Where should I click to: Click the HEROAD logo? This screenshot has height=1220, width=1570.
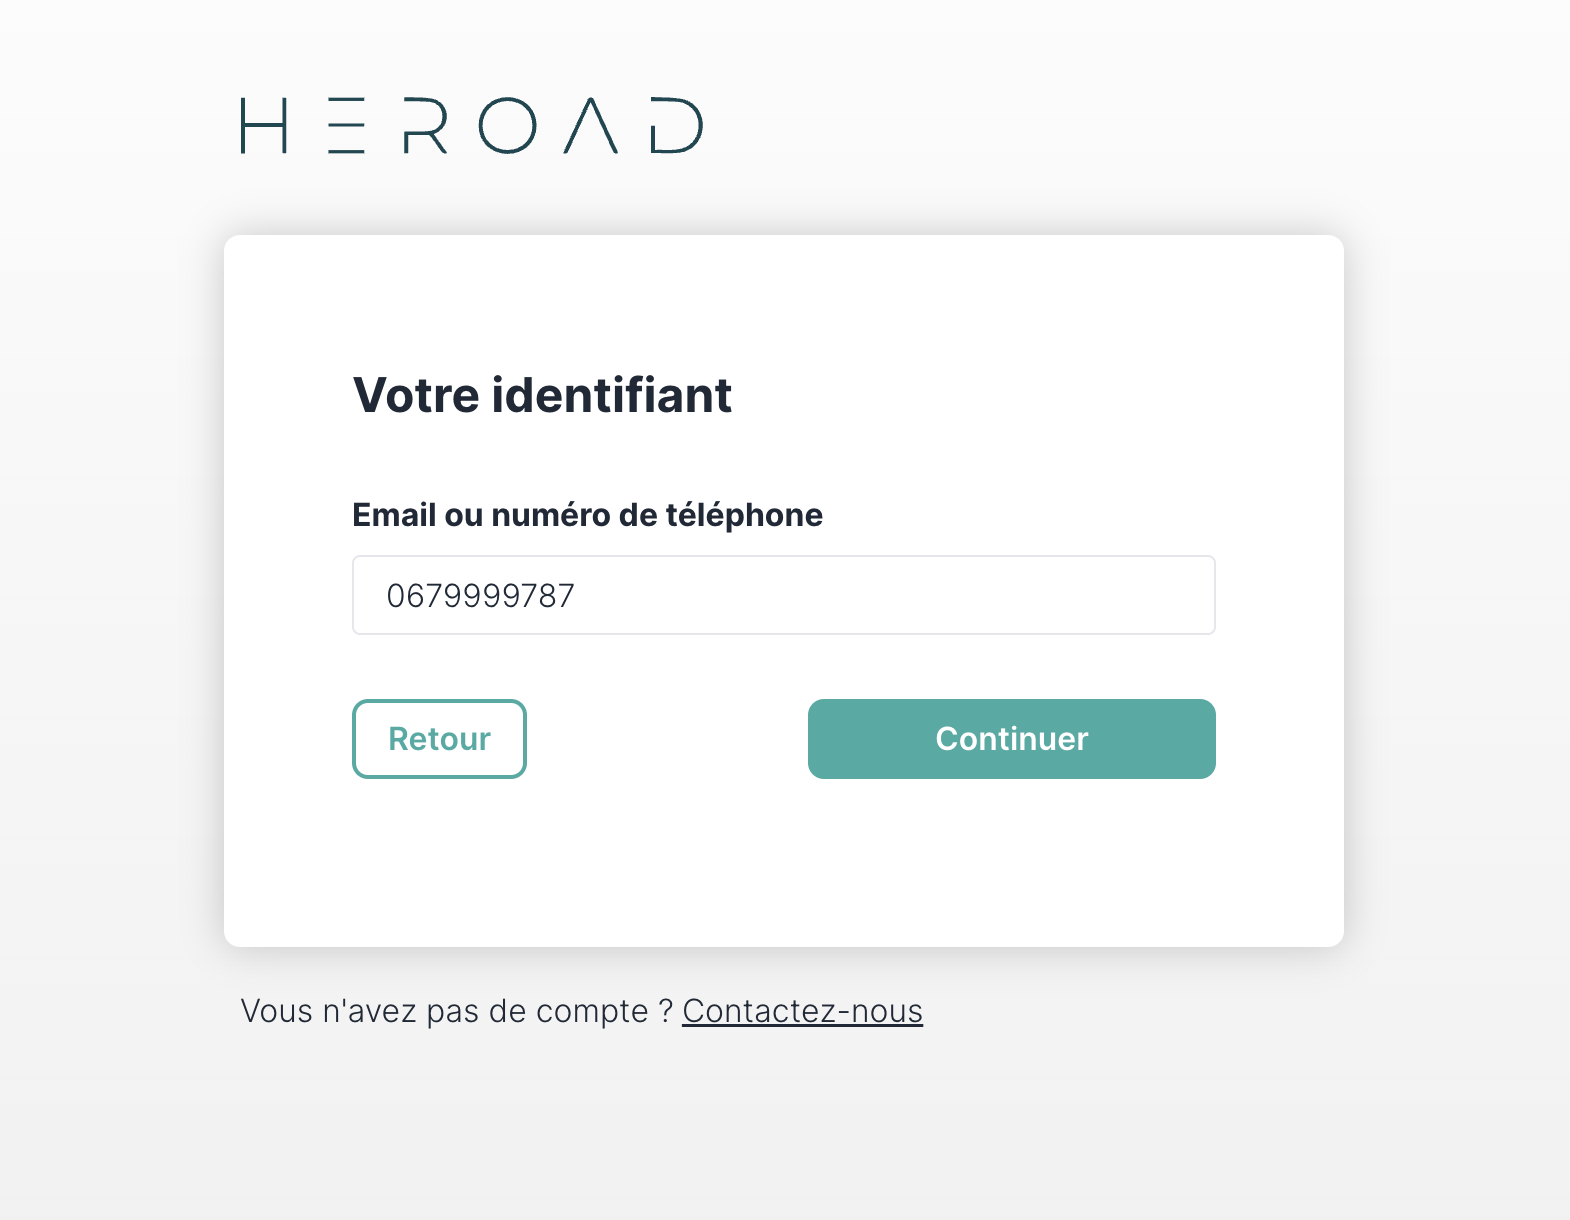click(x=472, y=125)
